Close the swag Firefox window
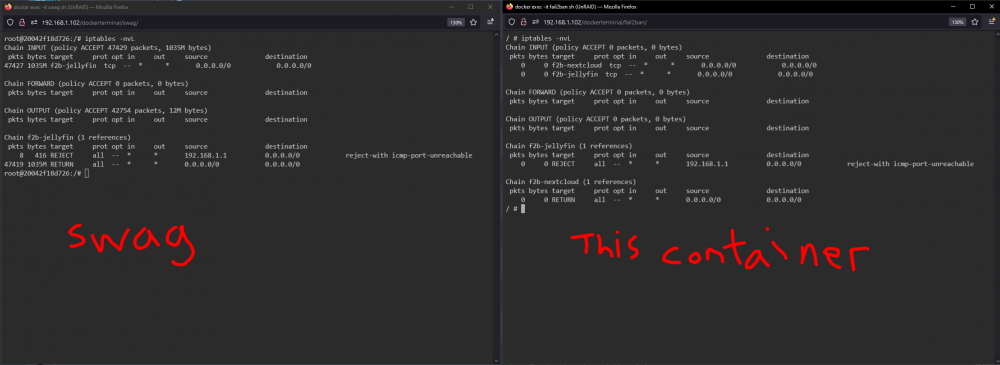1000x365 pixels. pos(489,6)
